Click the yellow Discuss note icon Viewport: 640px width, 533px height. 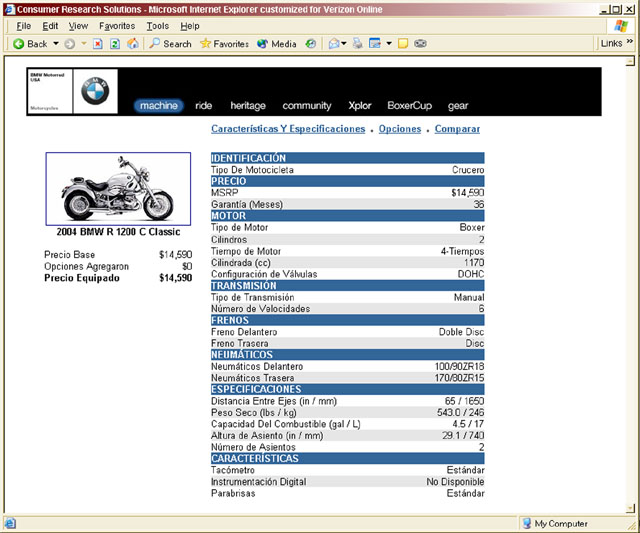click(x=403, y=43)
